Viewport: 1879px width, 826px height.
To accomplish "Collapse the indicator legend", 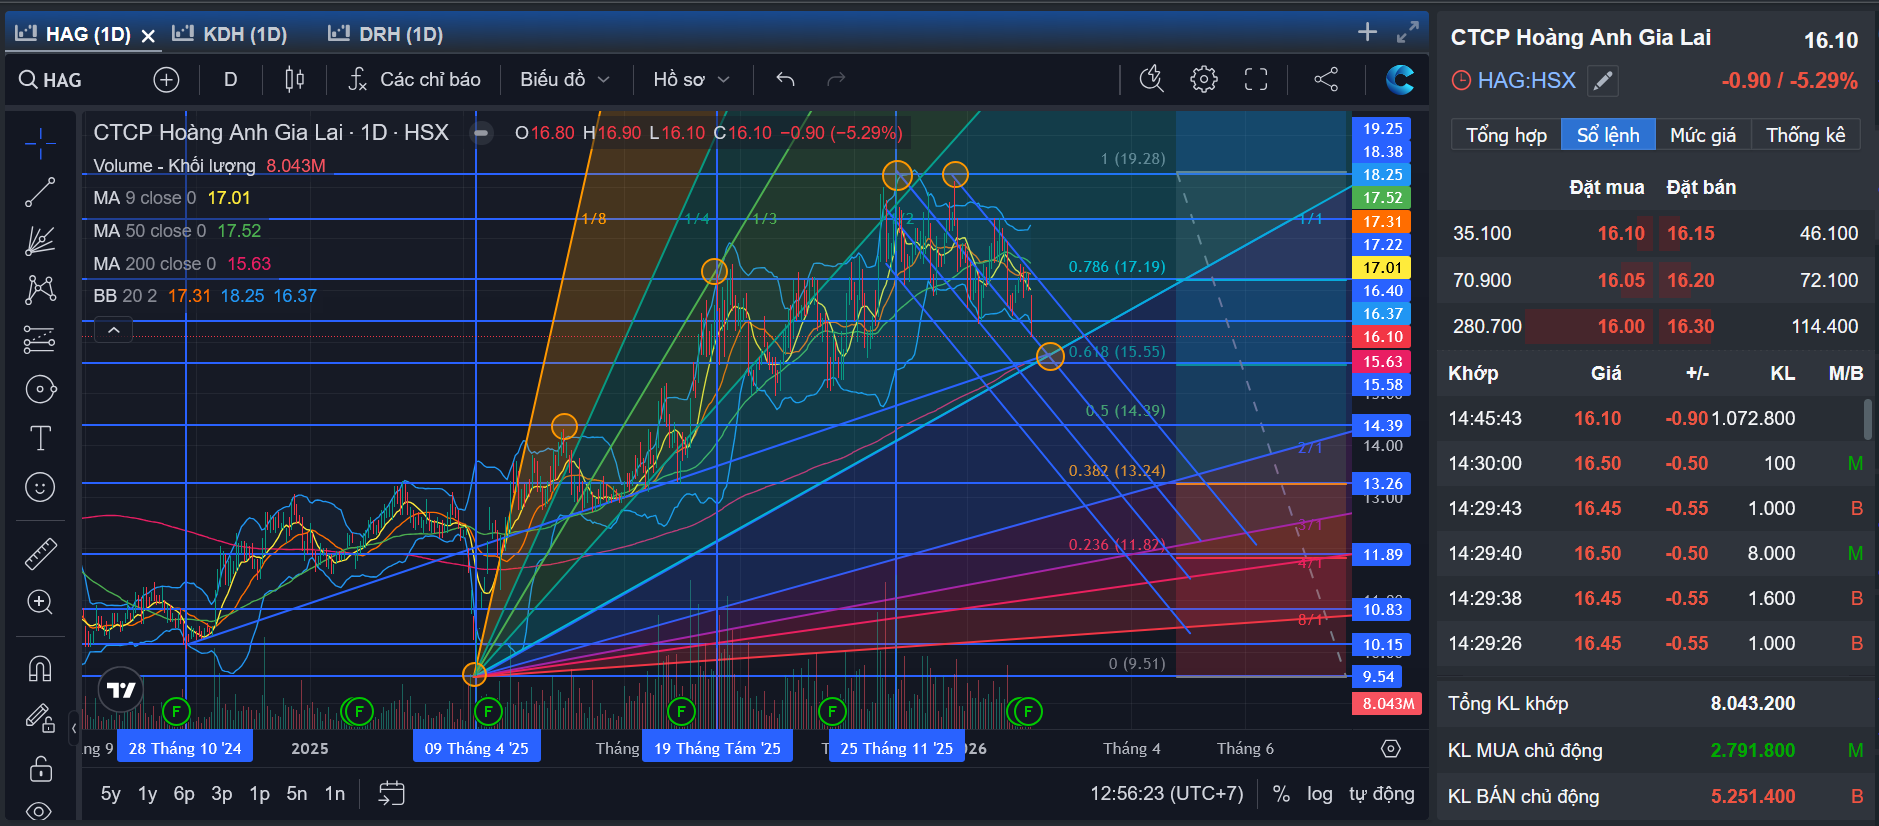I will 114,330.
